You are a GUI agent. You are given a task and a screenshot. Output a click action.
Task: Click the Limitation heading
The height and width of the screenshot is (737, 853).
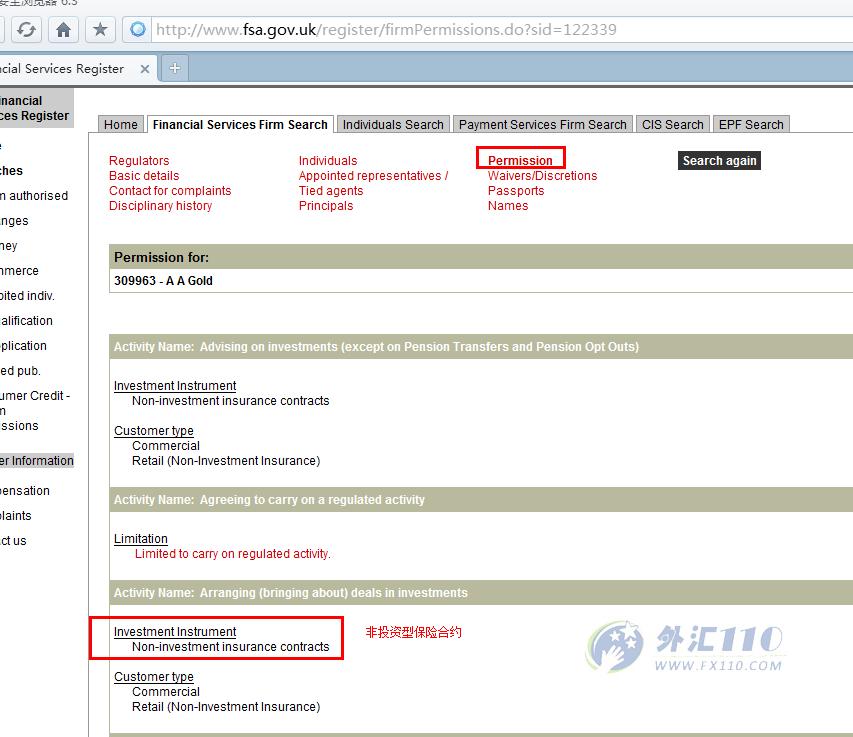pyautogui.click(x=140, y=538)
